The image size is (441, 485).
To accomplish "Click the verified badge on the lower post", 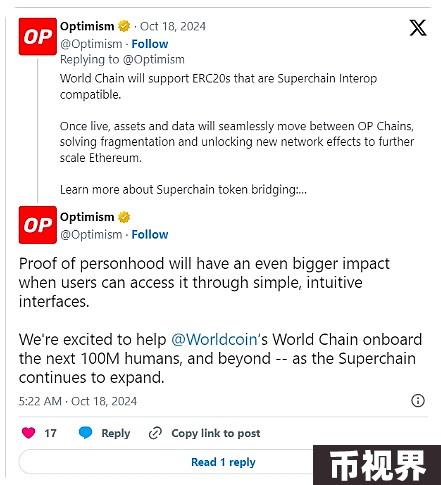I will [x=124, y=217].
